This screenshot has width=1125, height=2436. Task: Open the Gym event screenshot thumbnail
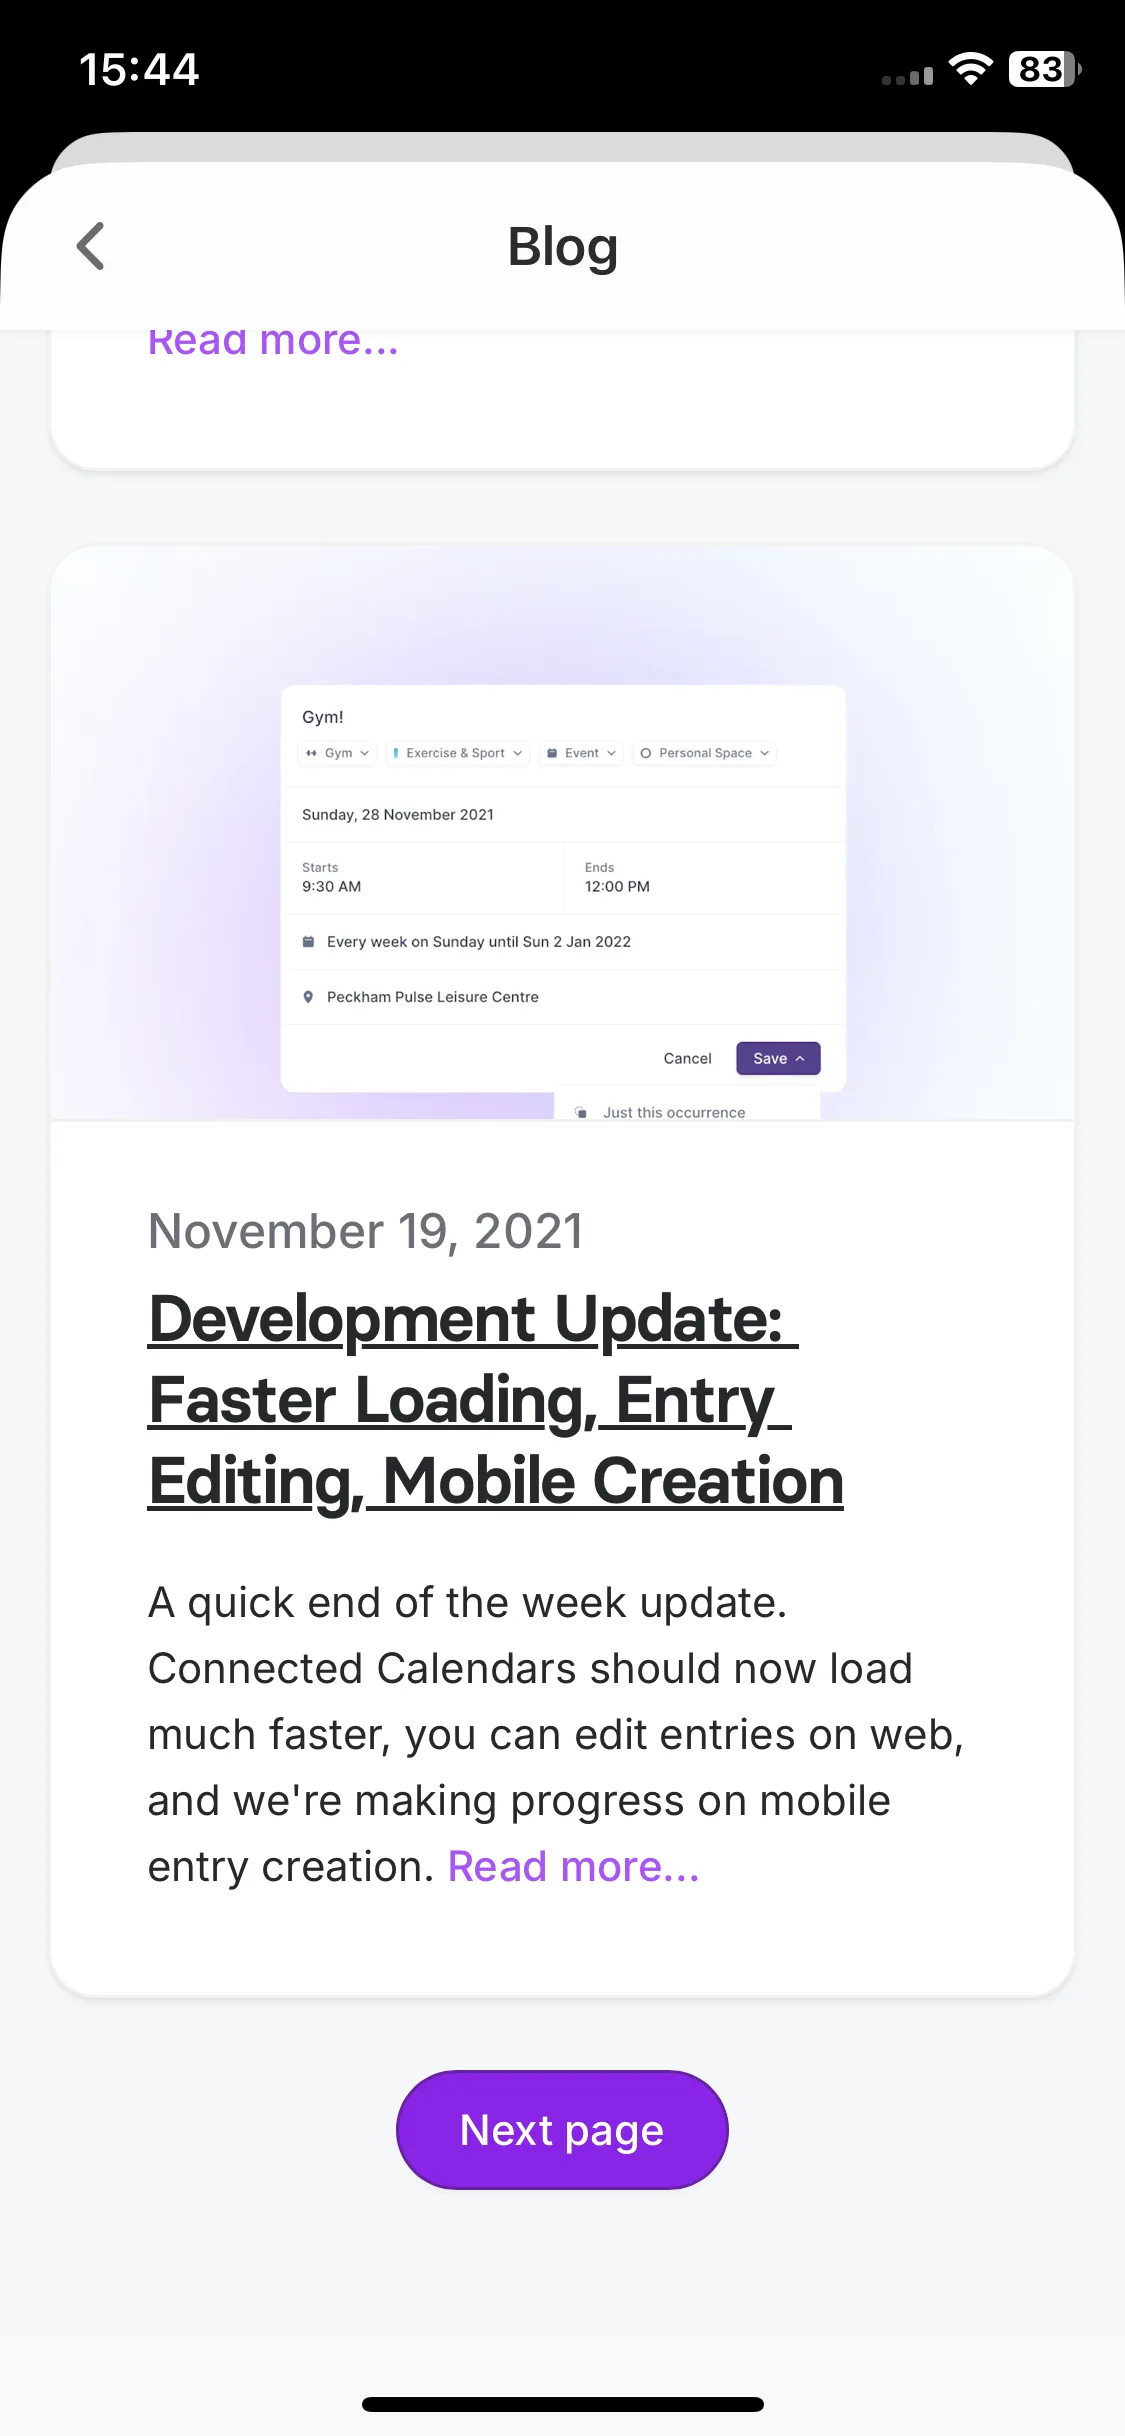[562, 833]
